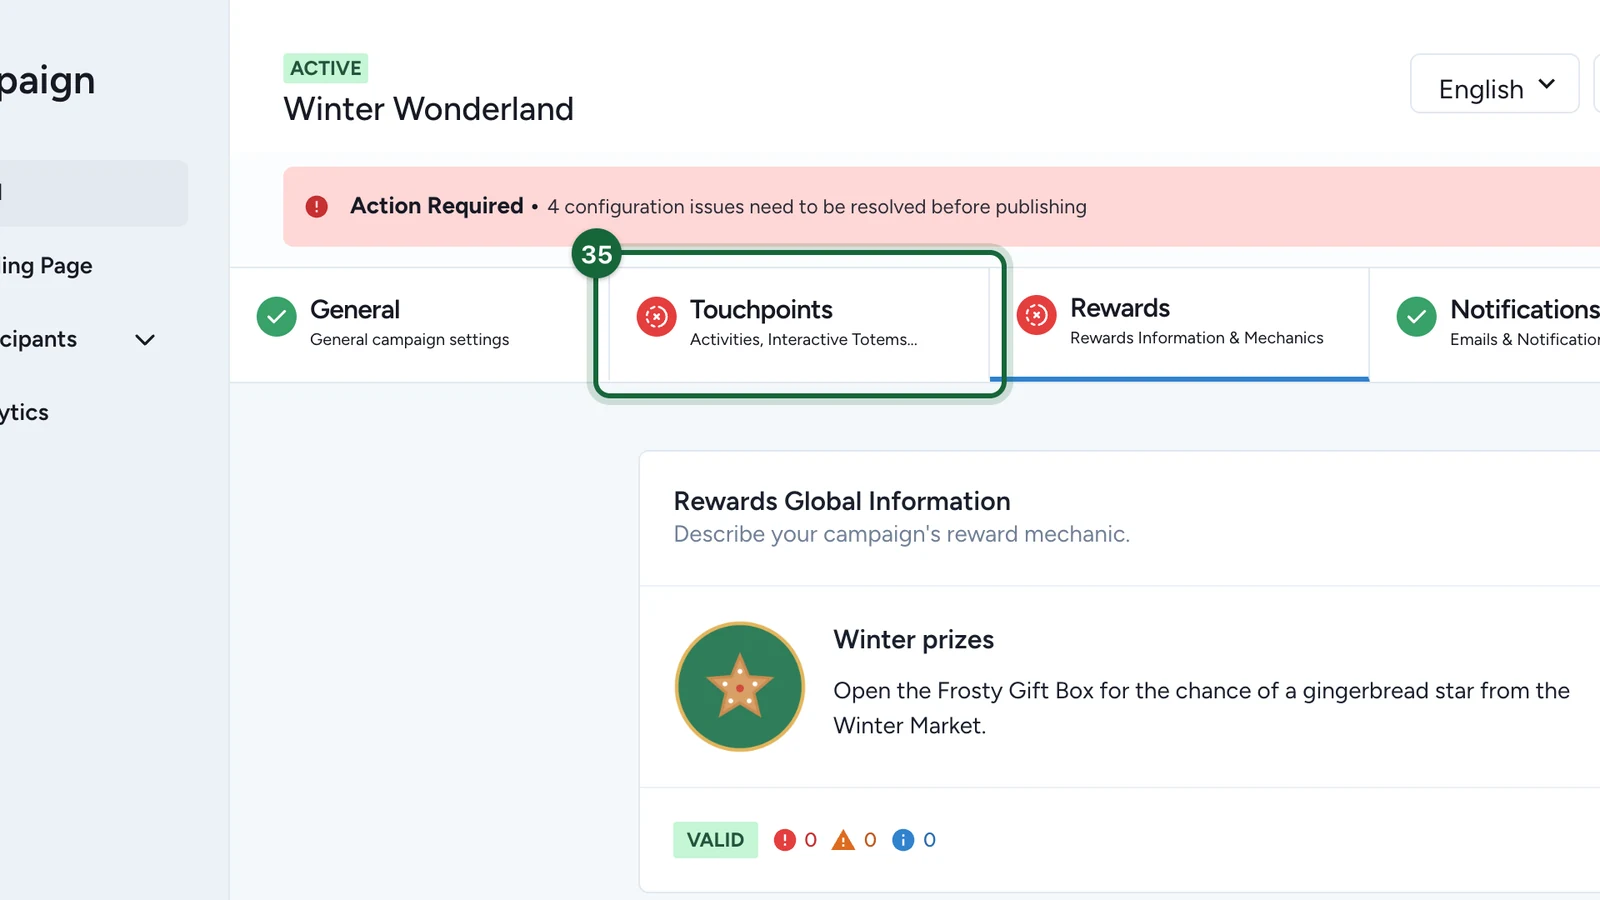Open the Touchpoints tab
1600x900 pixels.
click(799, 324)
